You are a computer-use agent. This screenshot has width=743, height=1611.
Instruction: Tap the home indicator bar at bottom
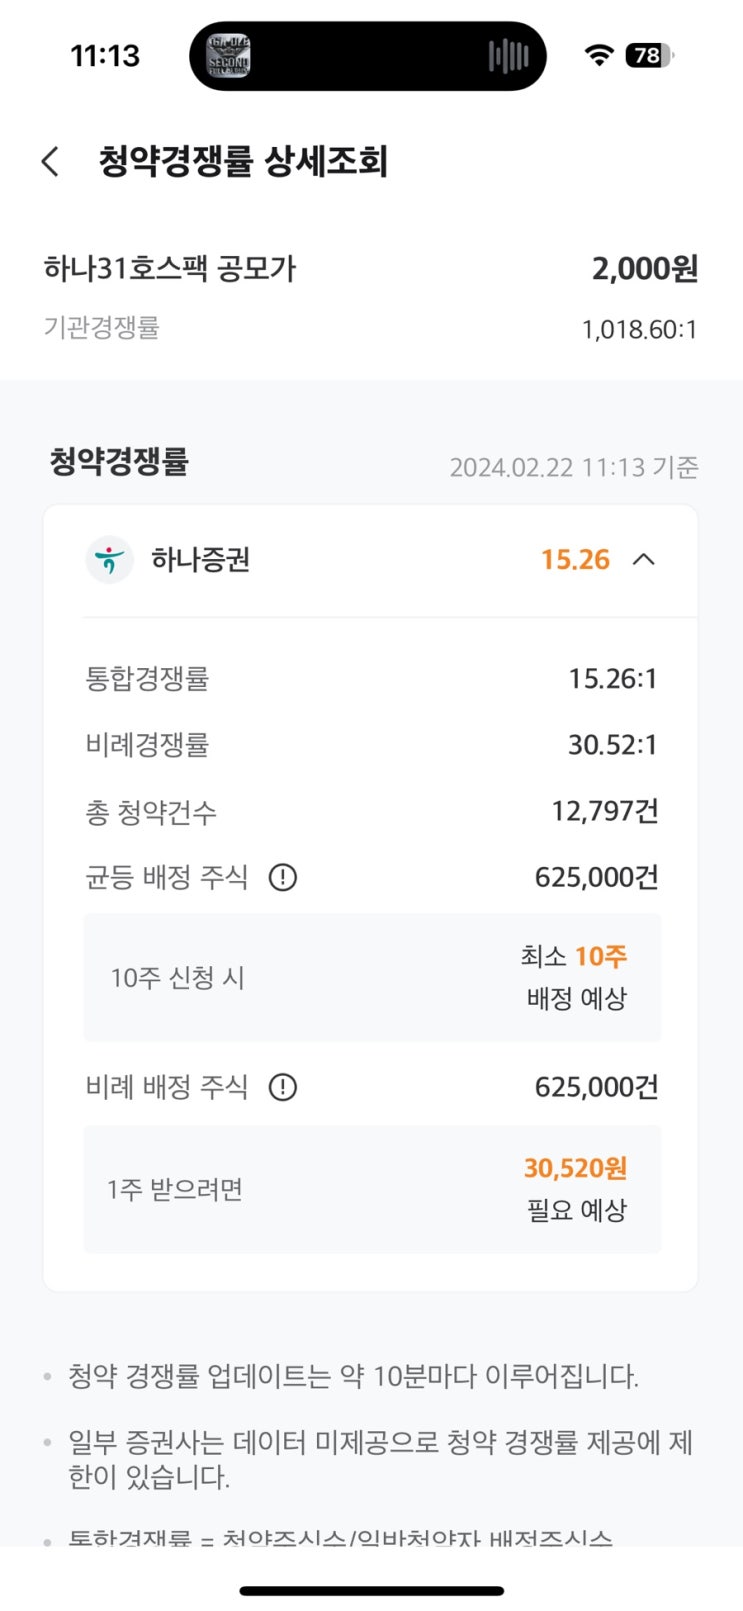[372, 1590]
